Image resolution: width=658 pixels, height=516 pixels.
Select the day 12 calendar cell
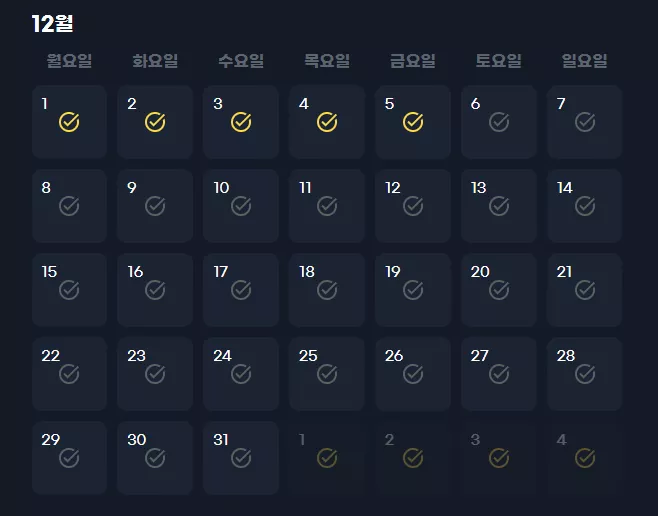[413, 206]
